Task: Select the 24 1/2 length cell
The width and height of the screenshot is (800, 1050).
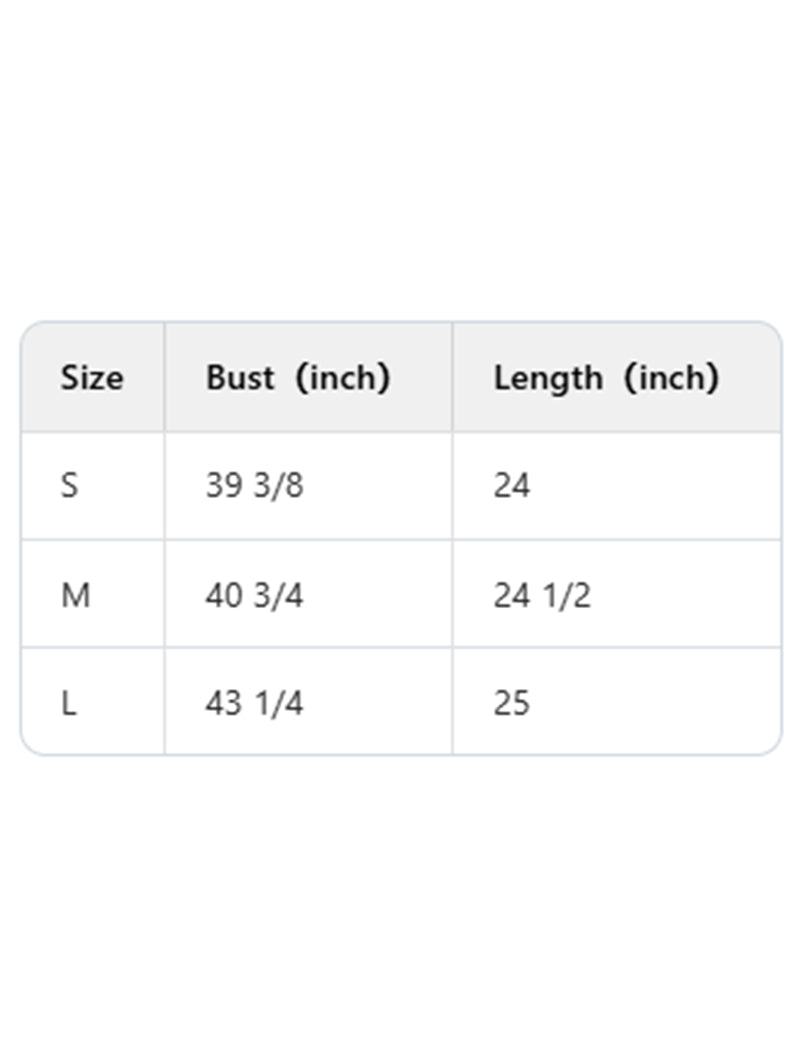Action: coord(542,595)
